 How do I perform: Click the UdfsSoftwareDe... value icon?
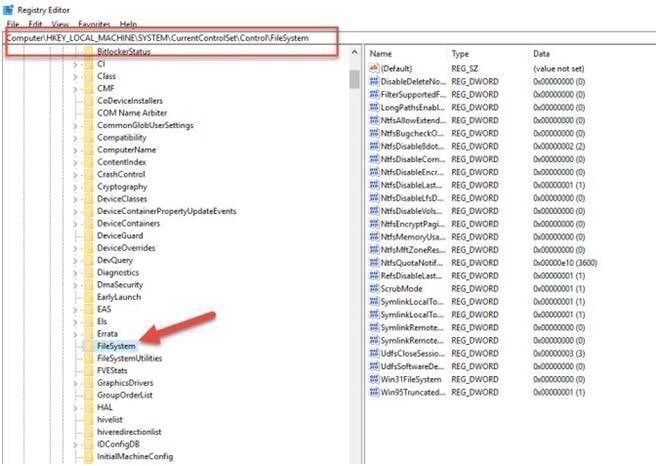click(374, 367)
